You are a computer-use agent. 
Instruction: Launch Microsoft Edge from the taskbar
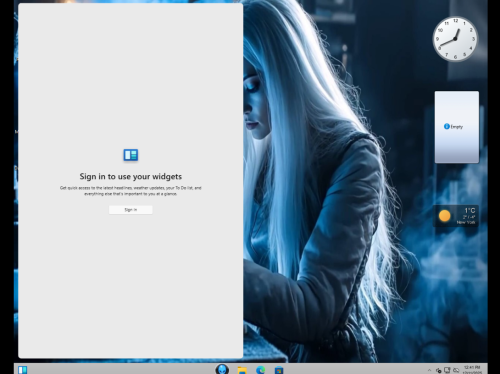(261, 370)
